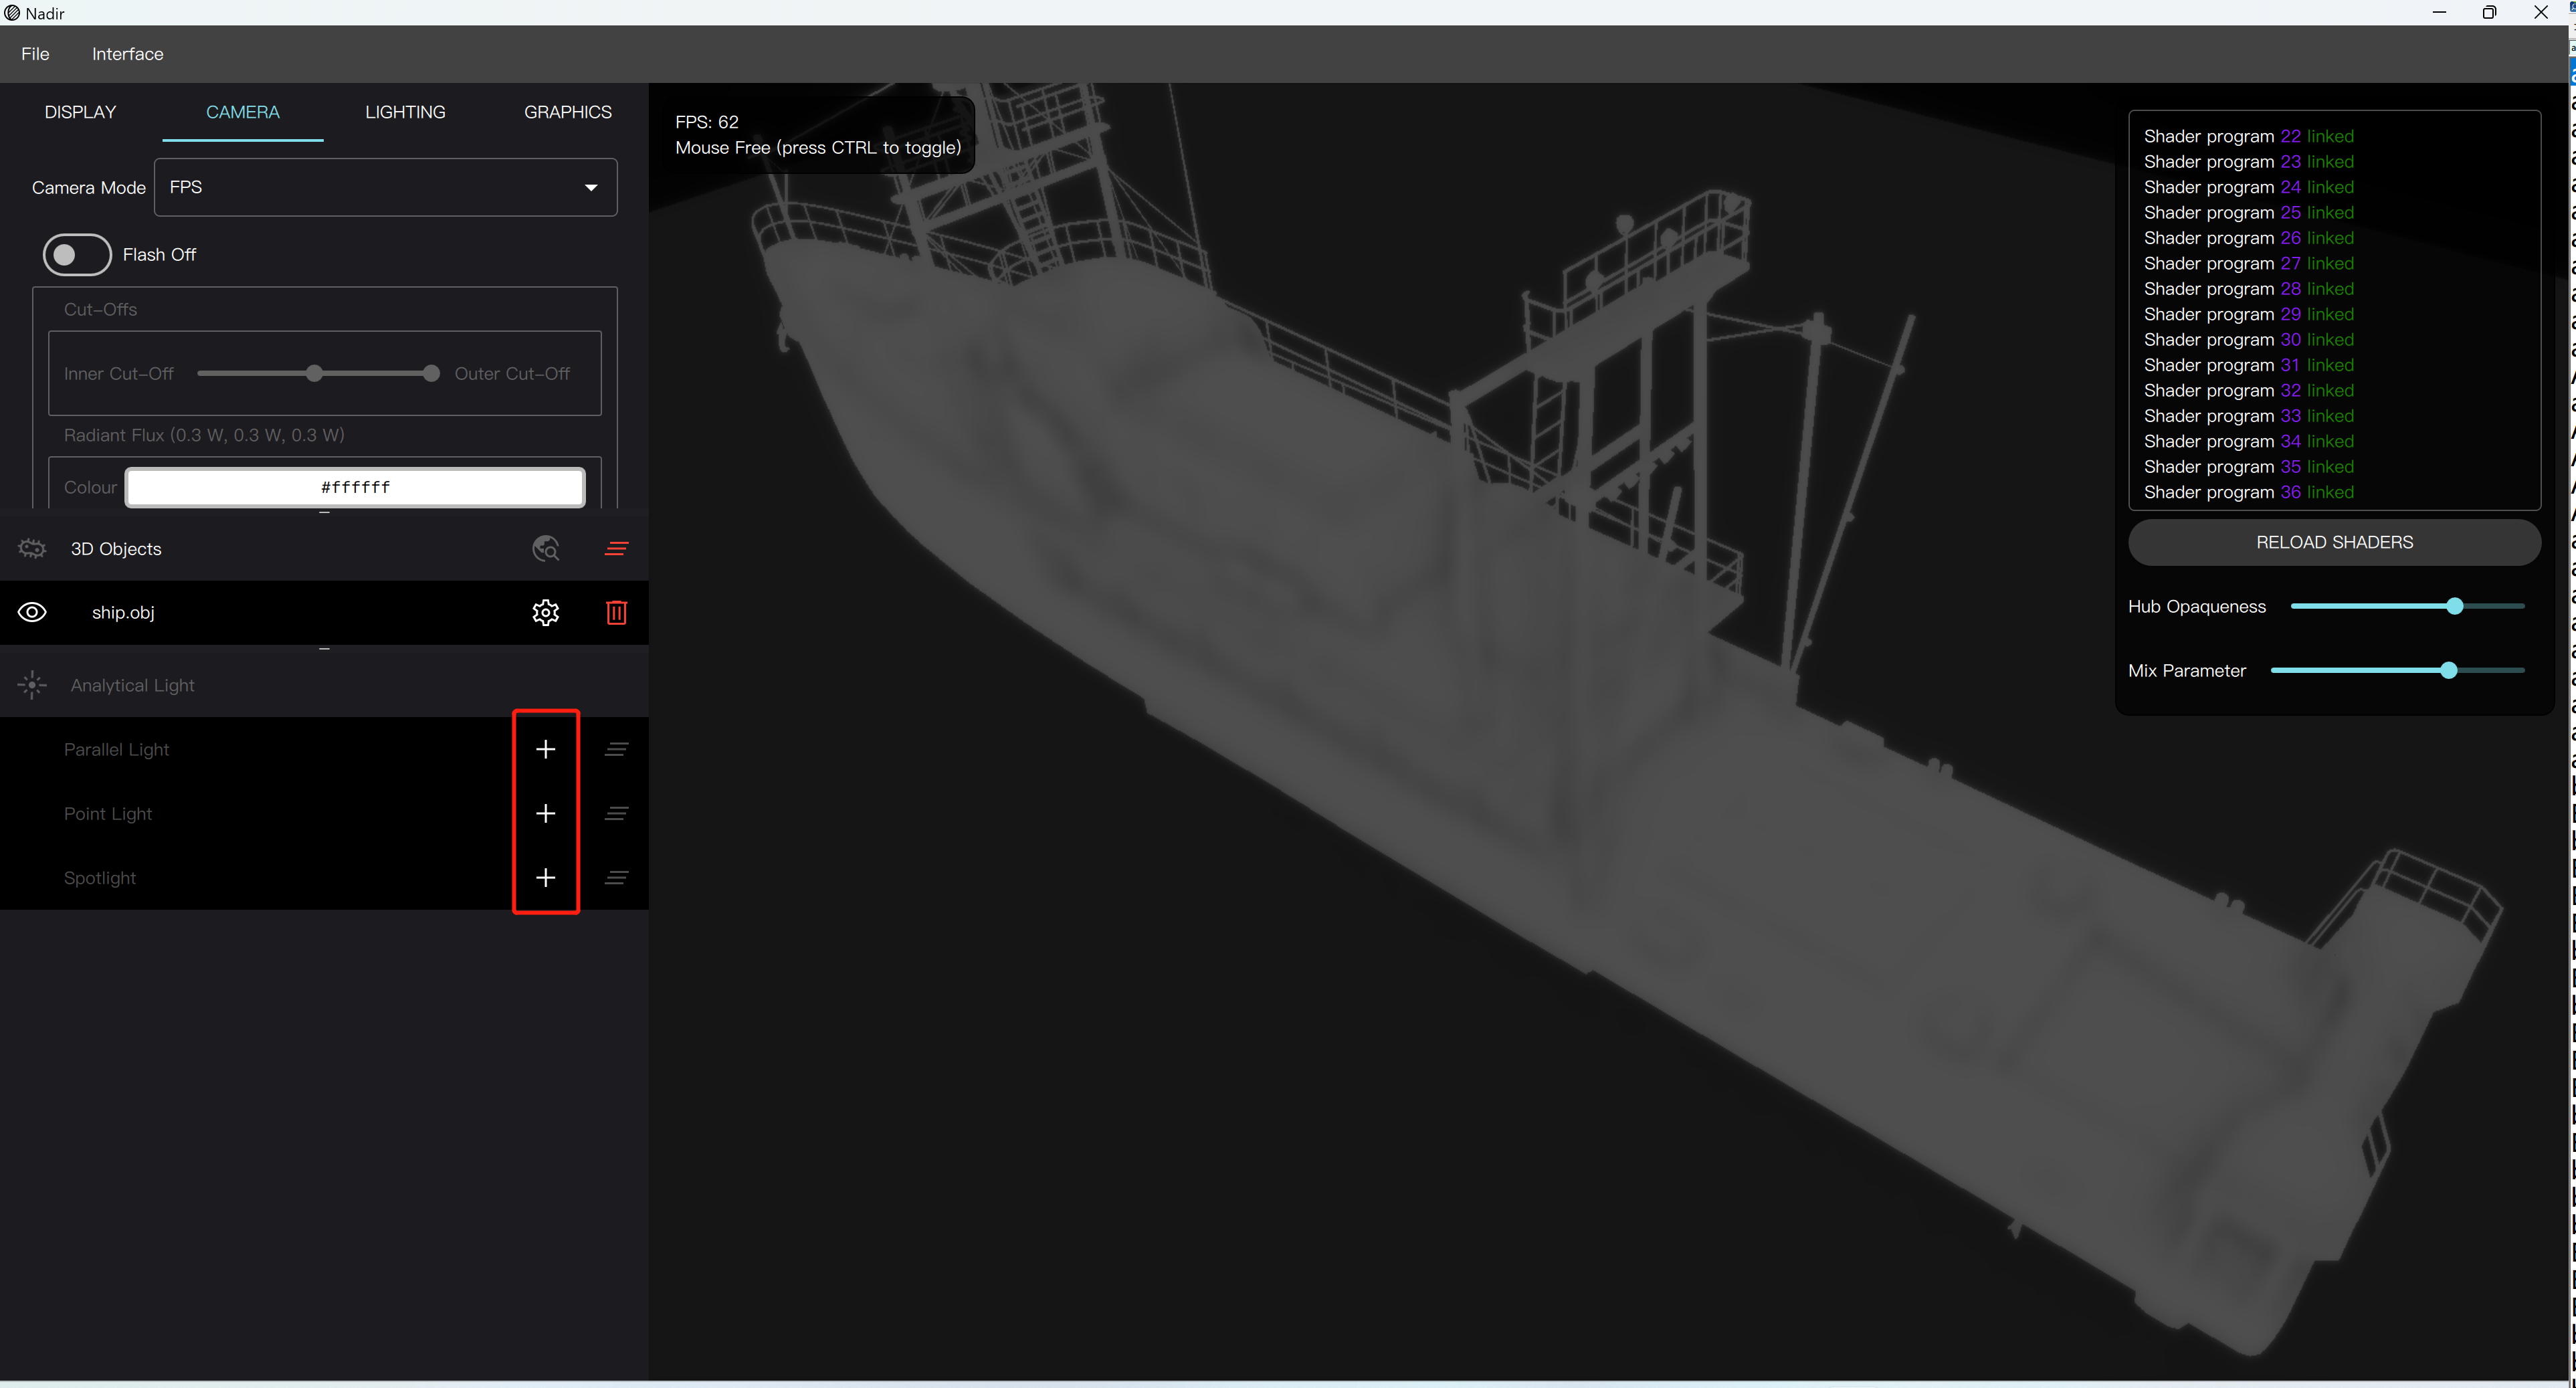The width and height of the screenshot is (2576, 1388).
Task: Click the Outer Cut-Off slider handle
Action: click(431, 373)
